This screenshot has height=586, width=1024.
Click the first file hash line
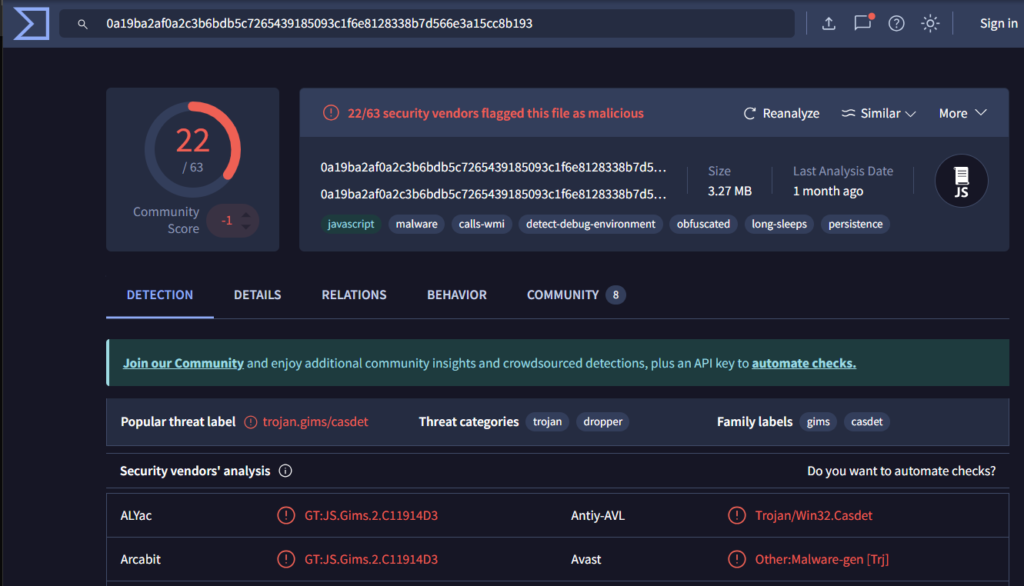493,168
